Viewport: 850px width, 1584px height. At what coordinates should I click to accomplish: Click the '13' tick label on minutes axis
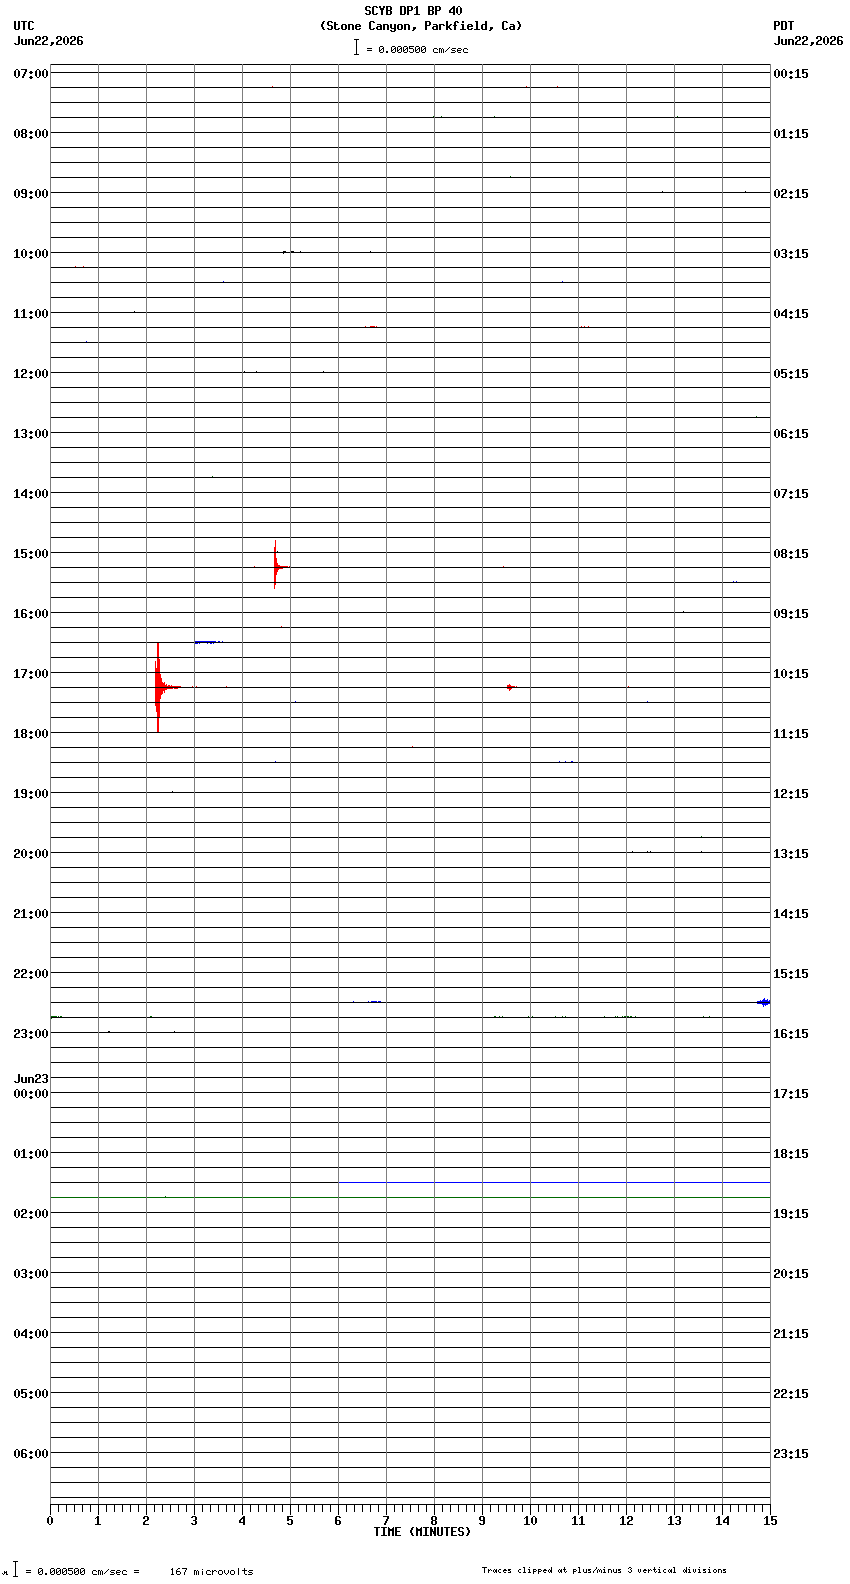pos(674,1521)
